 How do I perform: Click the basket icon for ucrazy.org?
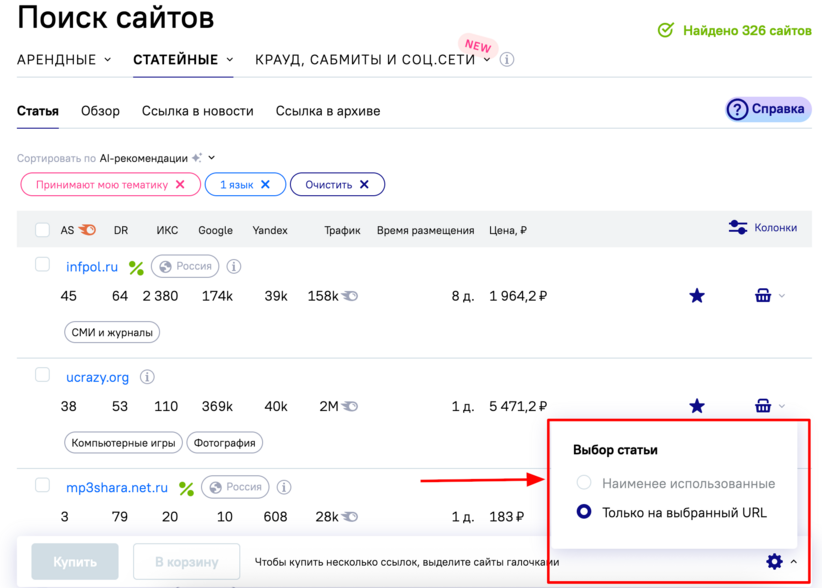tap(763, 406)
